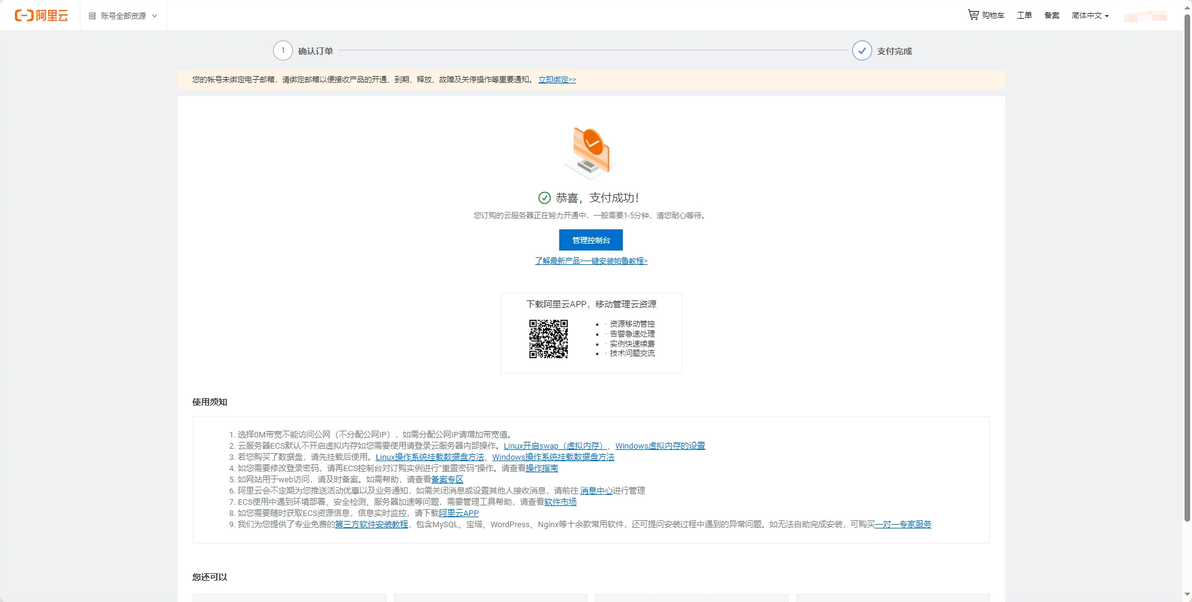Open the shopping cart 购物车
The image size is (1192, 602).
coord(986,15)
